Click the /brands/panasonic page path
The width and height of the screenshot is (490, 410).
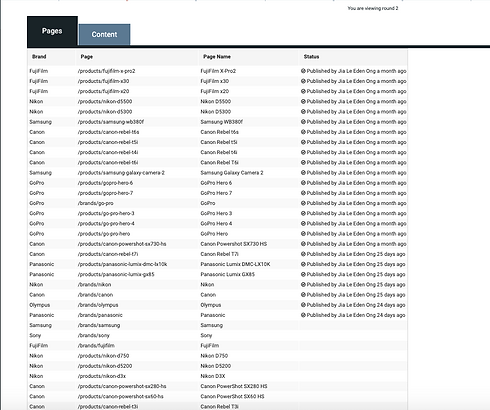click(x=100, y=315)
